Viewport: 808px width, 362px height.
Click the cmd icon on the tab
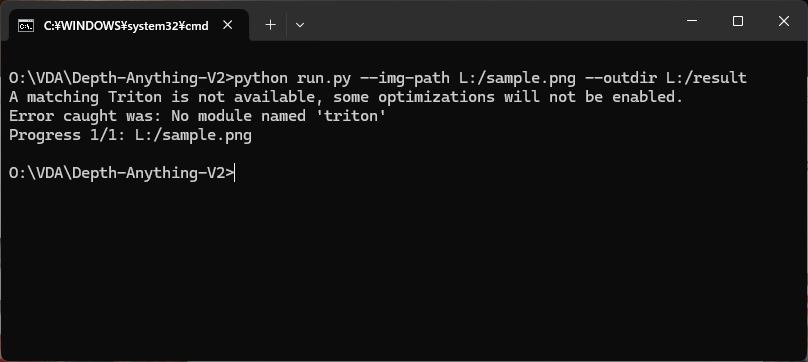click(x=26, y=25)
